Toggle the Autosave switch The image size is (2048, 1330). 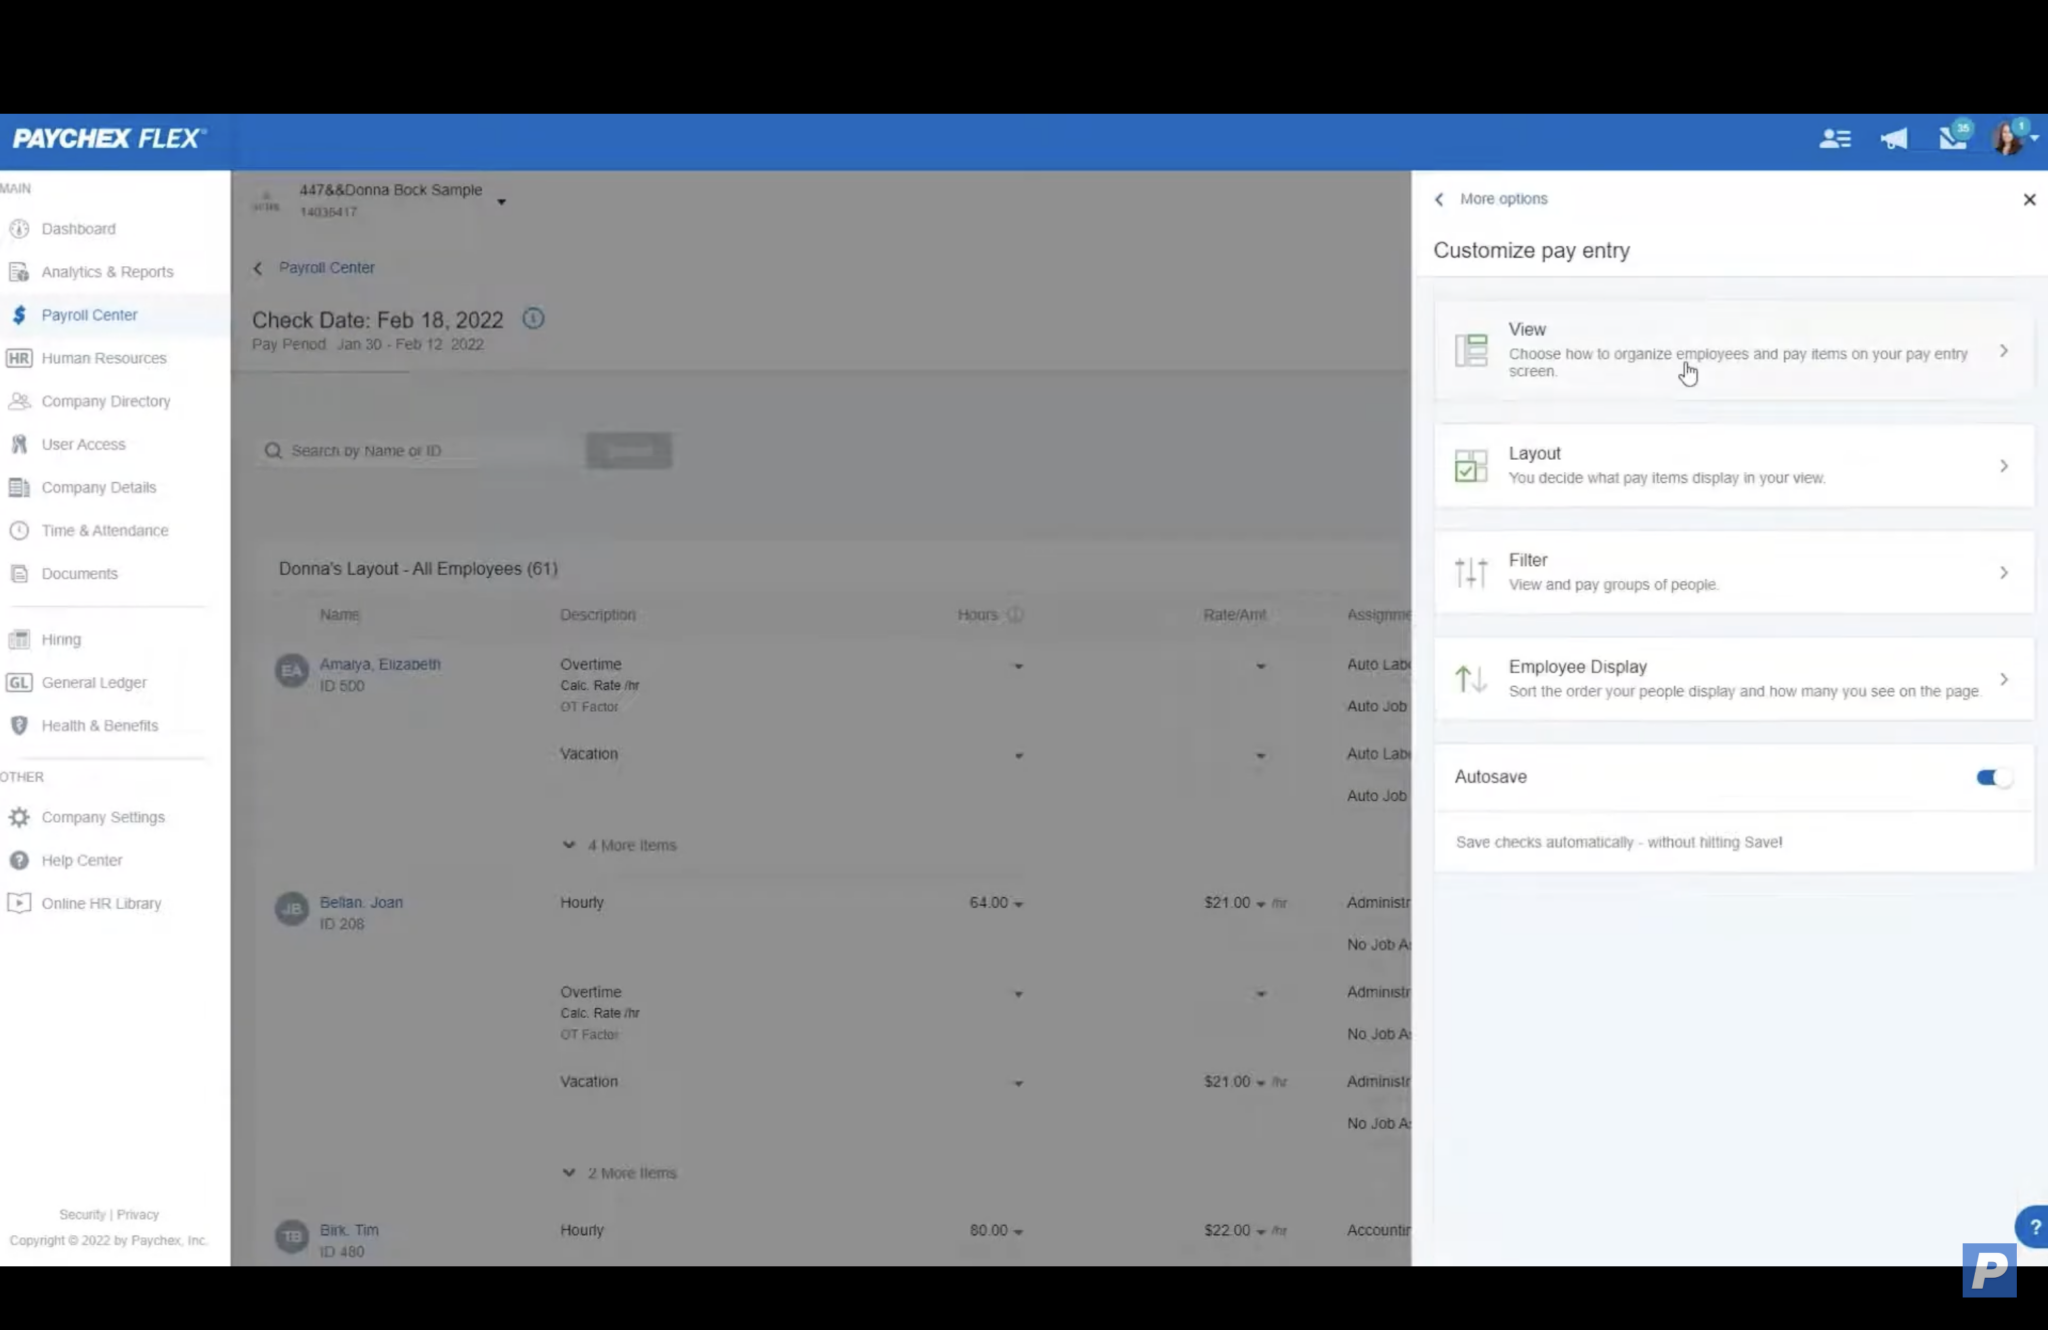(1992, 777)
